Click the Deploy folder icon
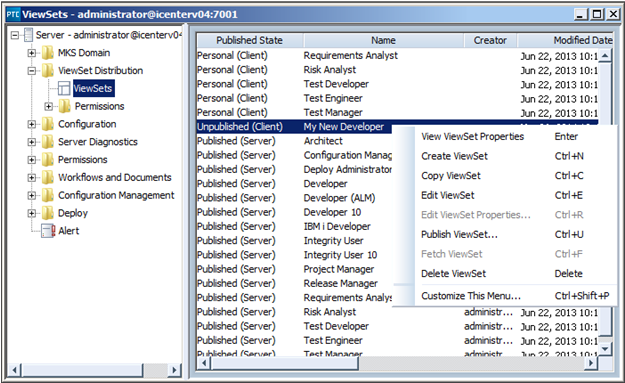 point(48,213)
